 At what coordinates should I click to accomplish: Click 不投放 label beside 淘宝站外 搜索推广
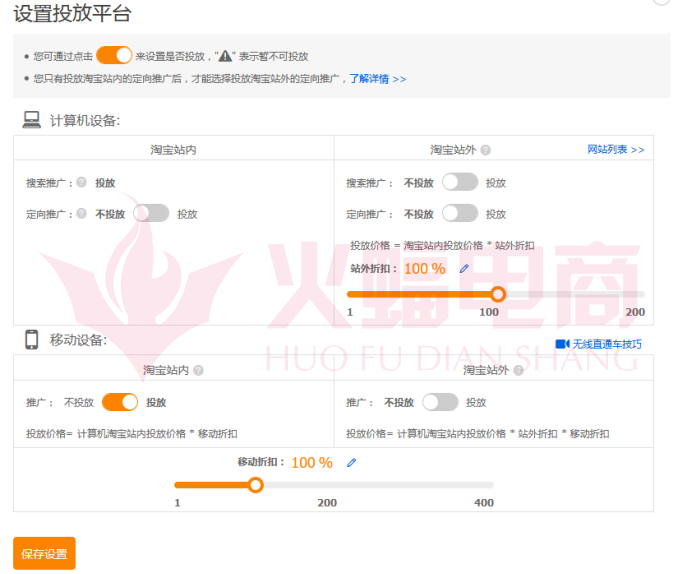coord(419,183)
